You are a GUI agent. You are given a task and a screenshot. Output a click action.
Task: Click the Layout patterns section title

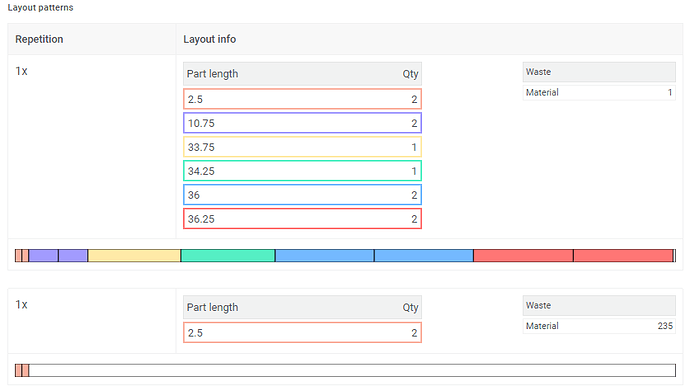pos(40,7)
